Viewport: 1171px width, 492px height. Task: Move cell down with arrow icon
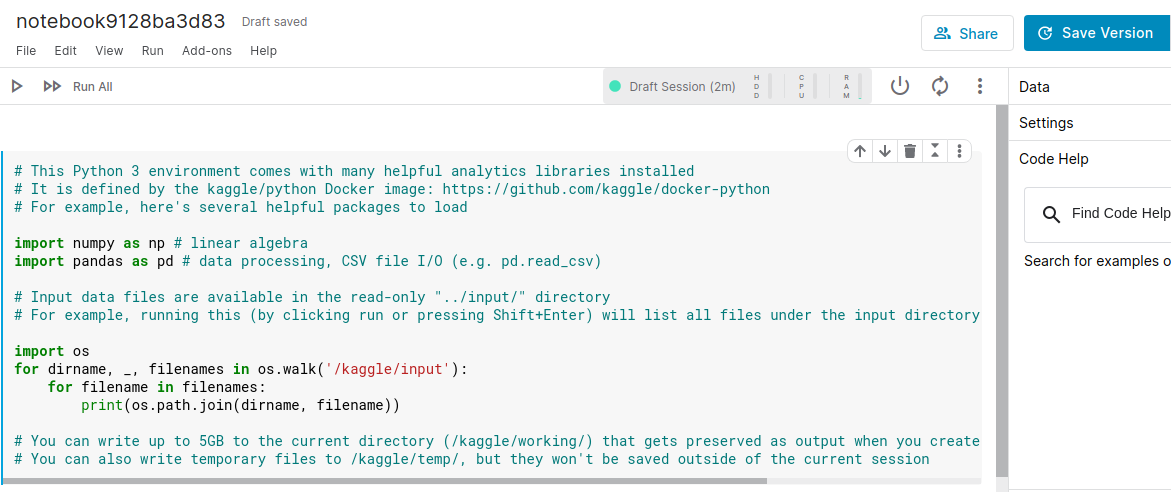pos(885,151)
